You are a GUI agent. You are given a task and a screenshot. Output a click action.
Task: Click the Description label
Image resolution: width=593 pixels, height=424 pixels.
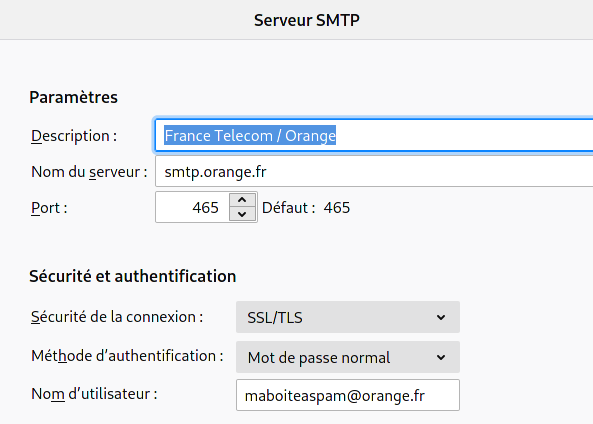pyautogui.click(x=74, y=136)
